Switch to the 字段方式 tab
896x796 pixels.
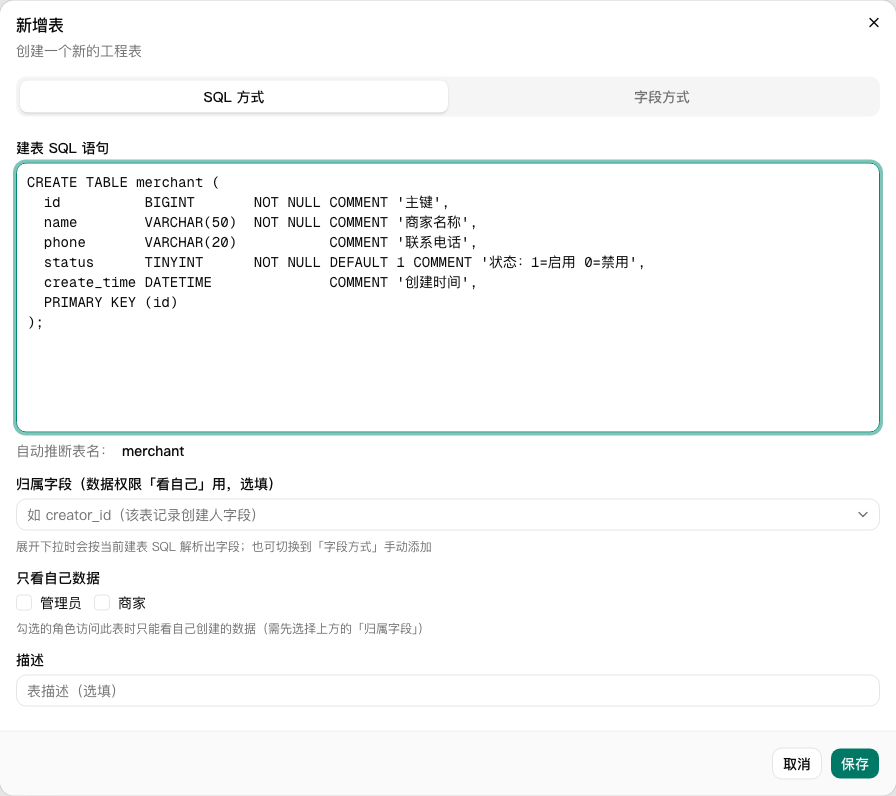pyautogui.click(x=662, y=97)
